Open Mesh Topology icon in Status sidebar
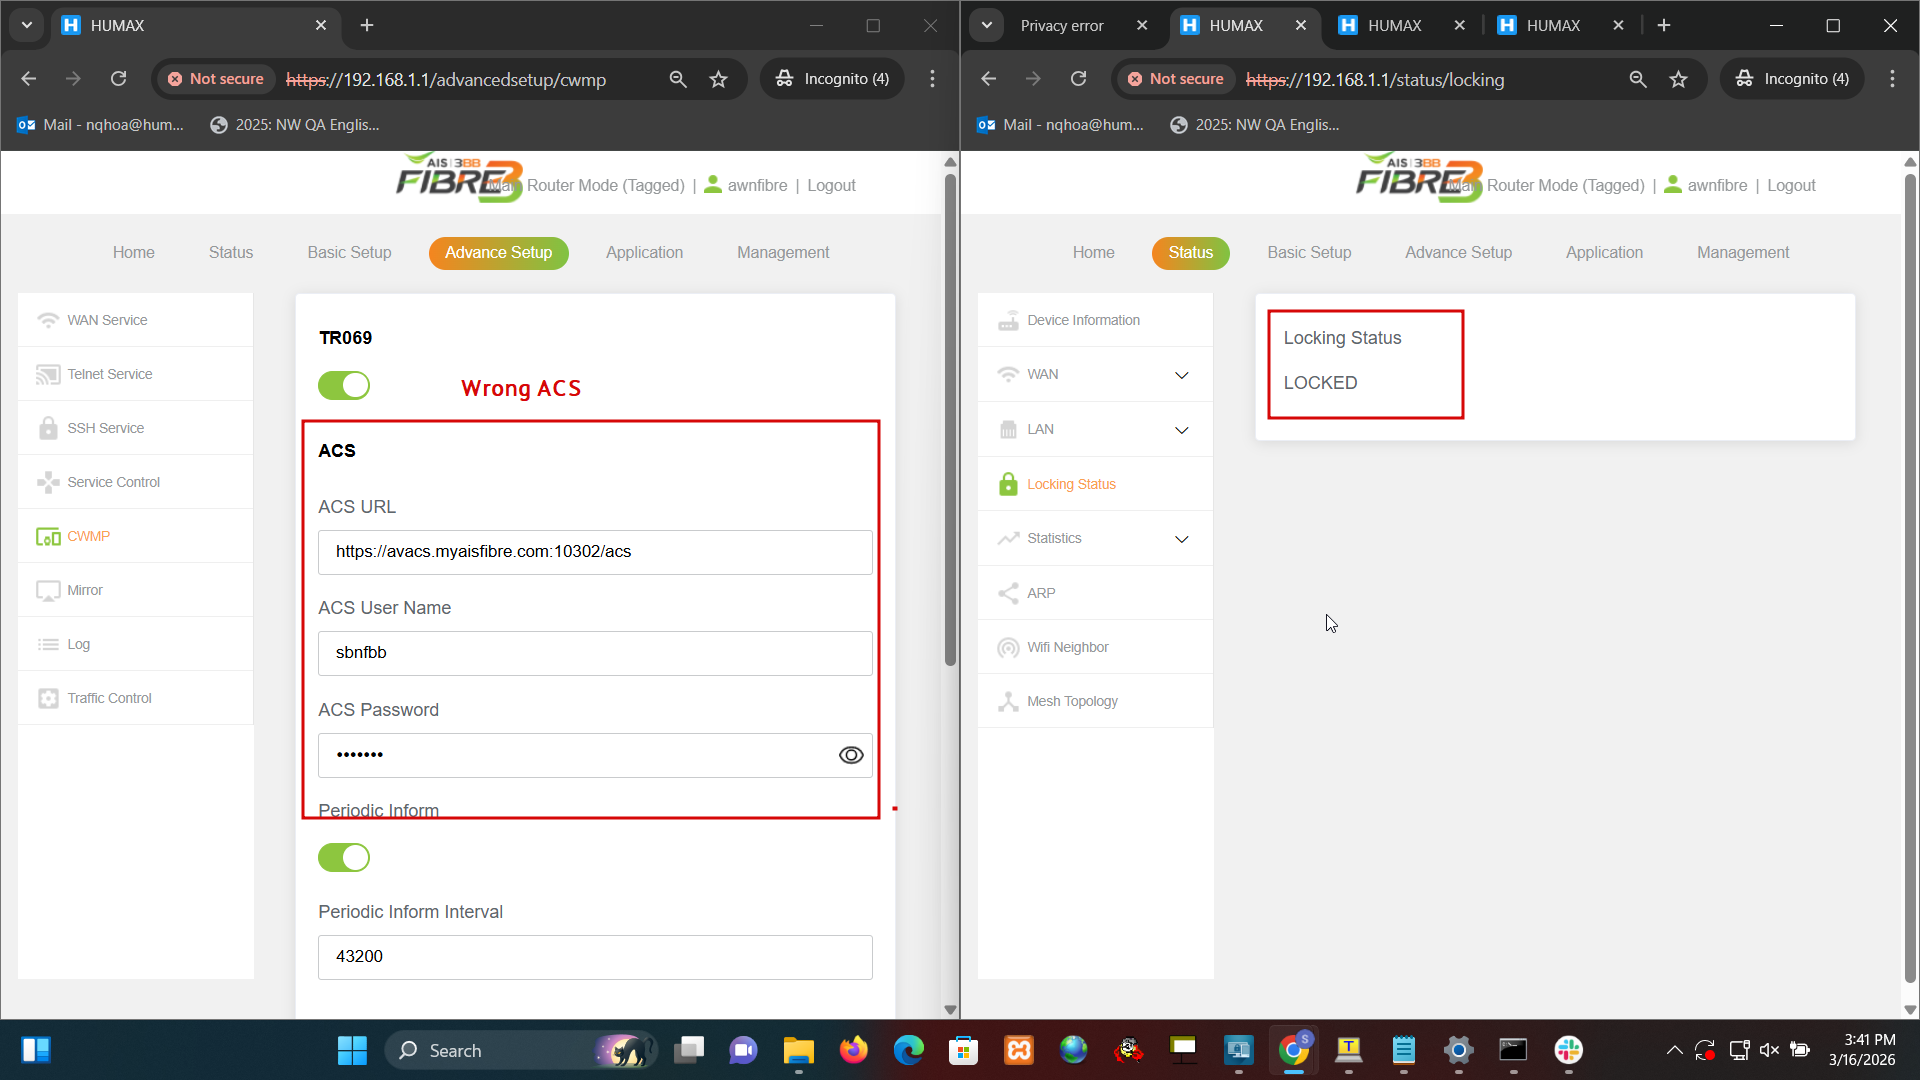This screenshot has width=1920, height=1080. point(1008,701)
